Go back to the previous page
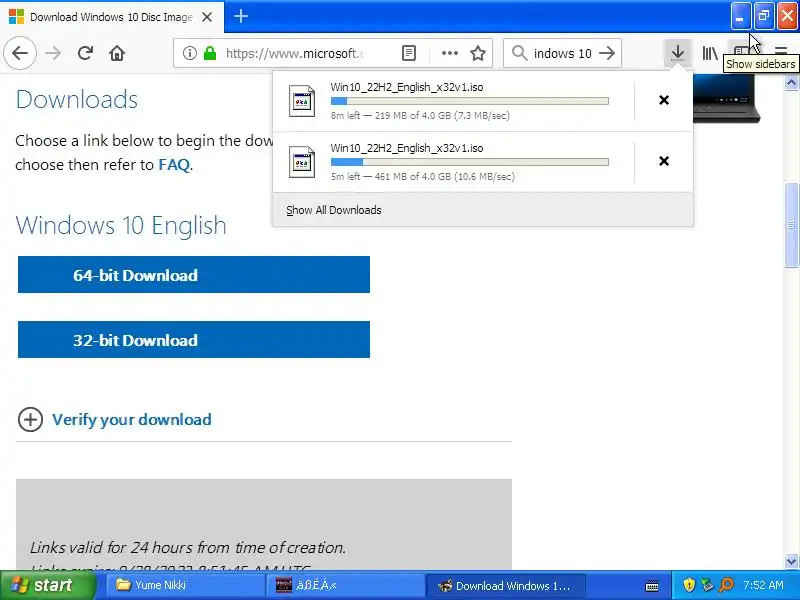This screenshot has height=600, width=800. point(20,53)
